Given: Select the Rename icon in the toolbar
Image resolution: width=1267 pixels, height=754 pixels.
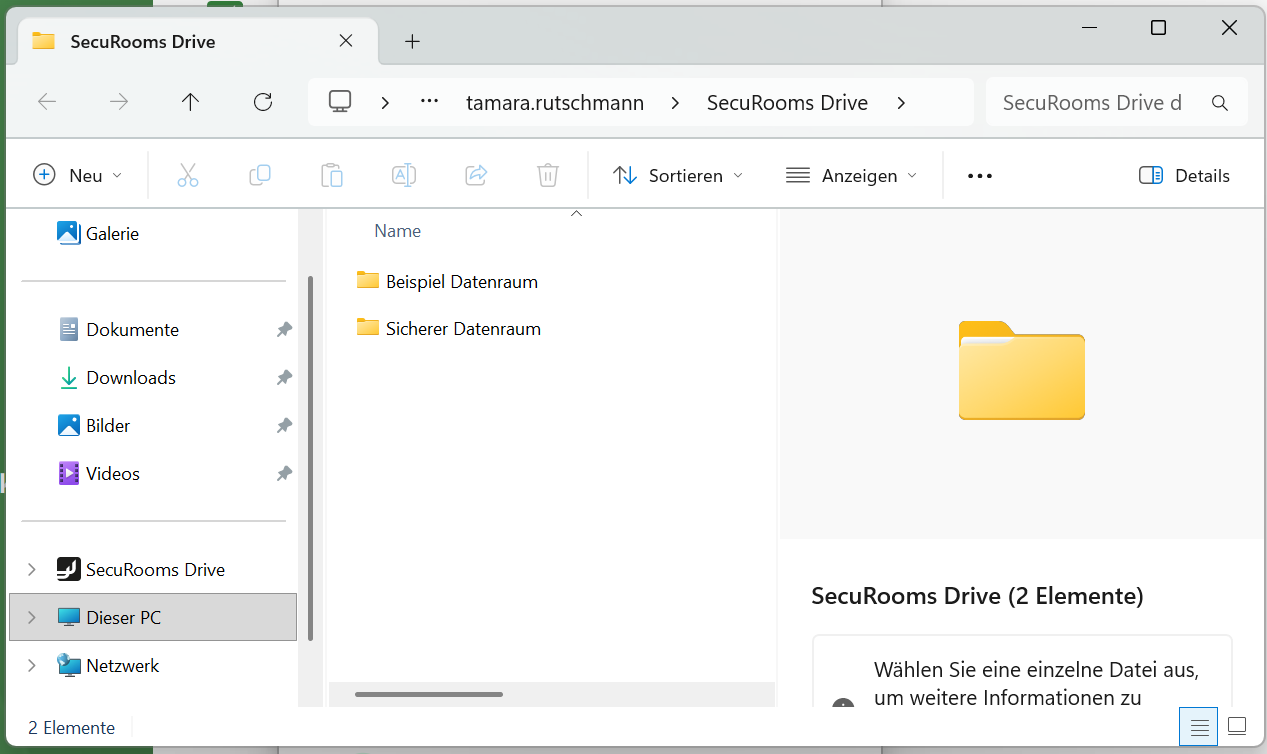Looking at the screenshot, I should click(x=404, y=175).
